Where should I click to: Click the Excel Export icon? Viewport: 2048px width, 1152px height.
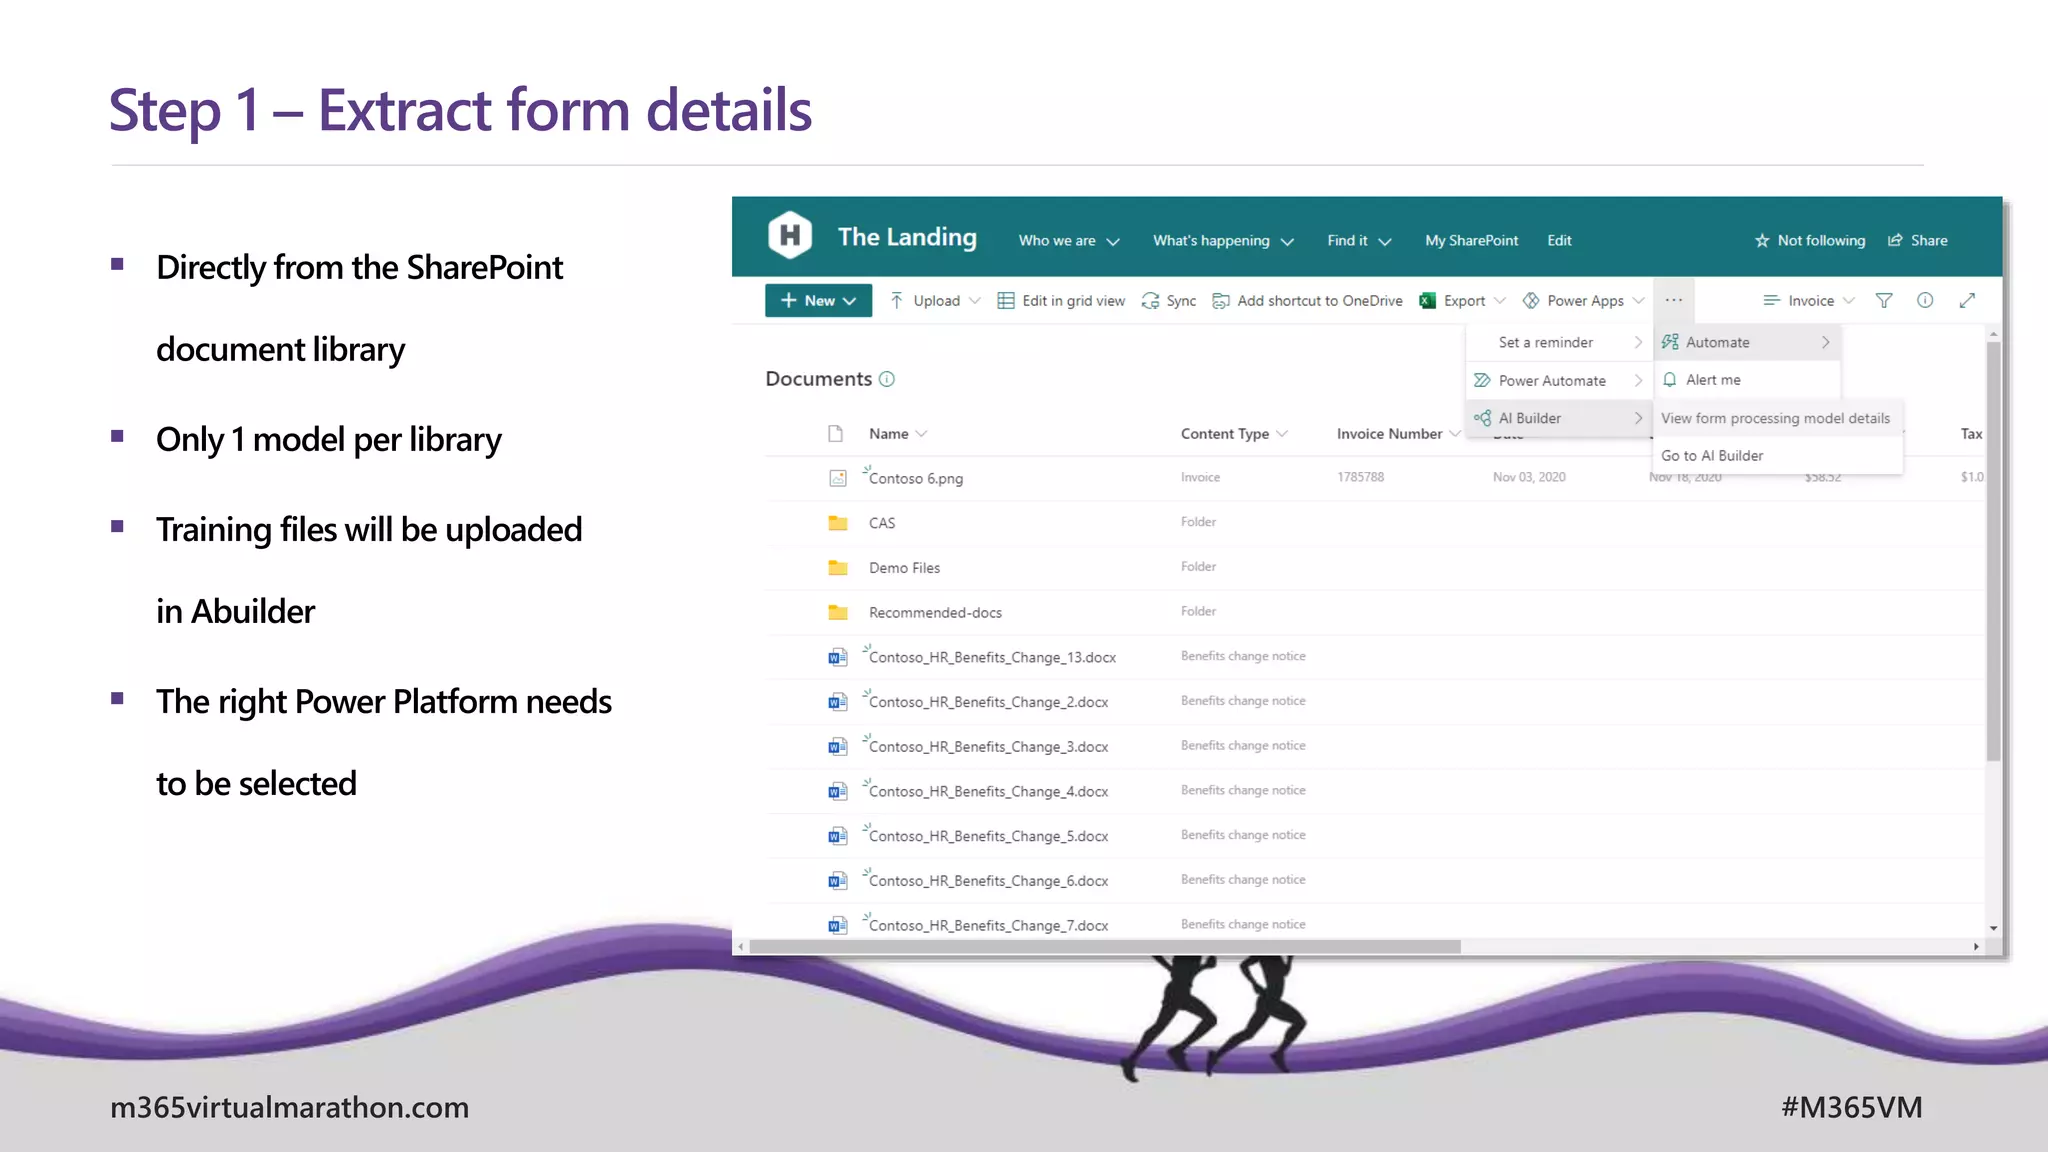click(x=1428, y=300)
